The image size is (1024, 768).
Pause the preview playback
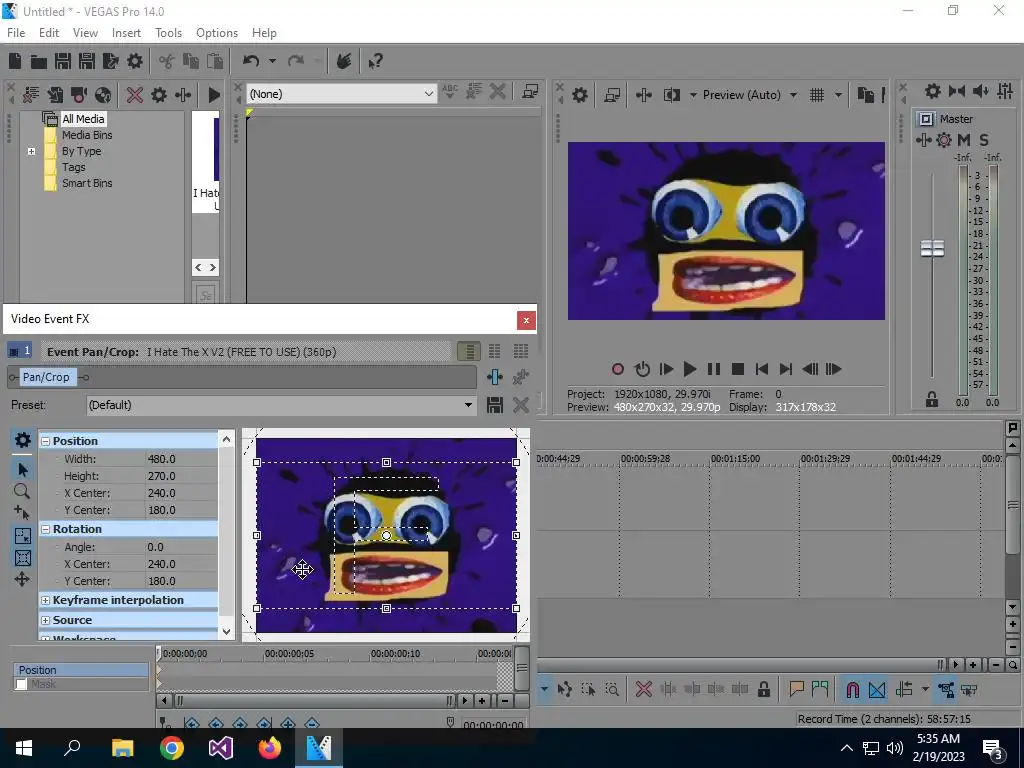[x=714, y=369]
